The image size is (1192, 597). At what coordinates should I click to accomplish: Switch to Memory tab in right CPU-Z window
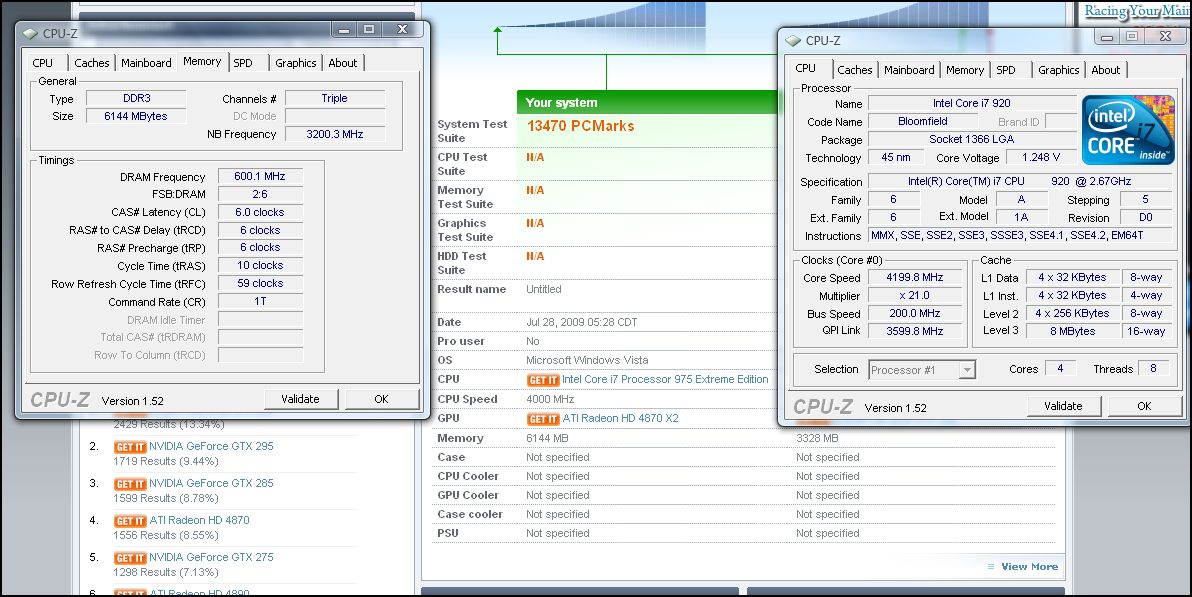965,70
